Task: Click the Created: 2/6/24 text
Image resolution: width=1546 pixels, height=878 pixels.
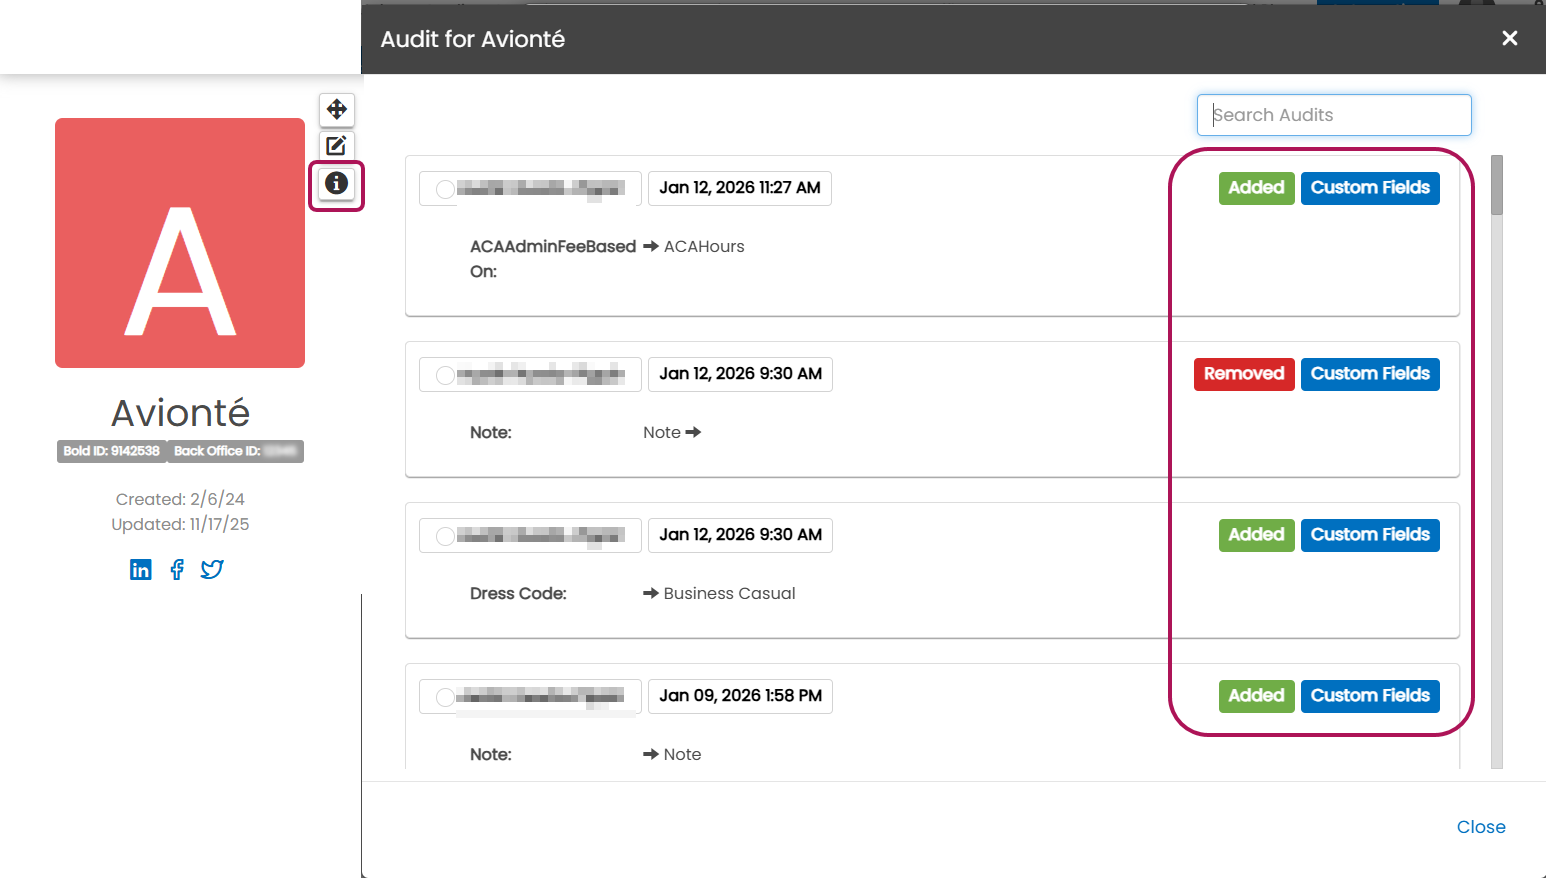Action: point(180,499)
